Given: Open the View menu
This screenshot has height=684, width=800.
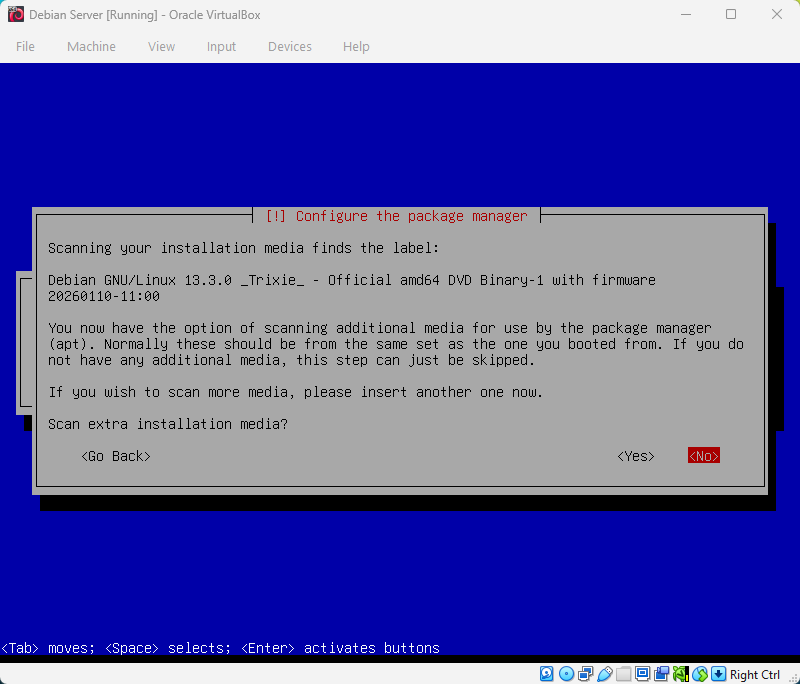Looking at the screenshot, I should [161, 46].
